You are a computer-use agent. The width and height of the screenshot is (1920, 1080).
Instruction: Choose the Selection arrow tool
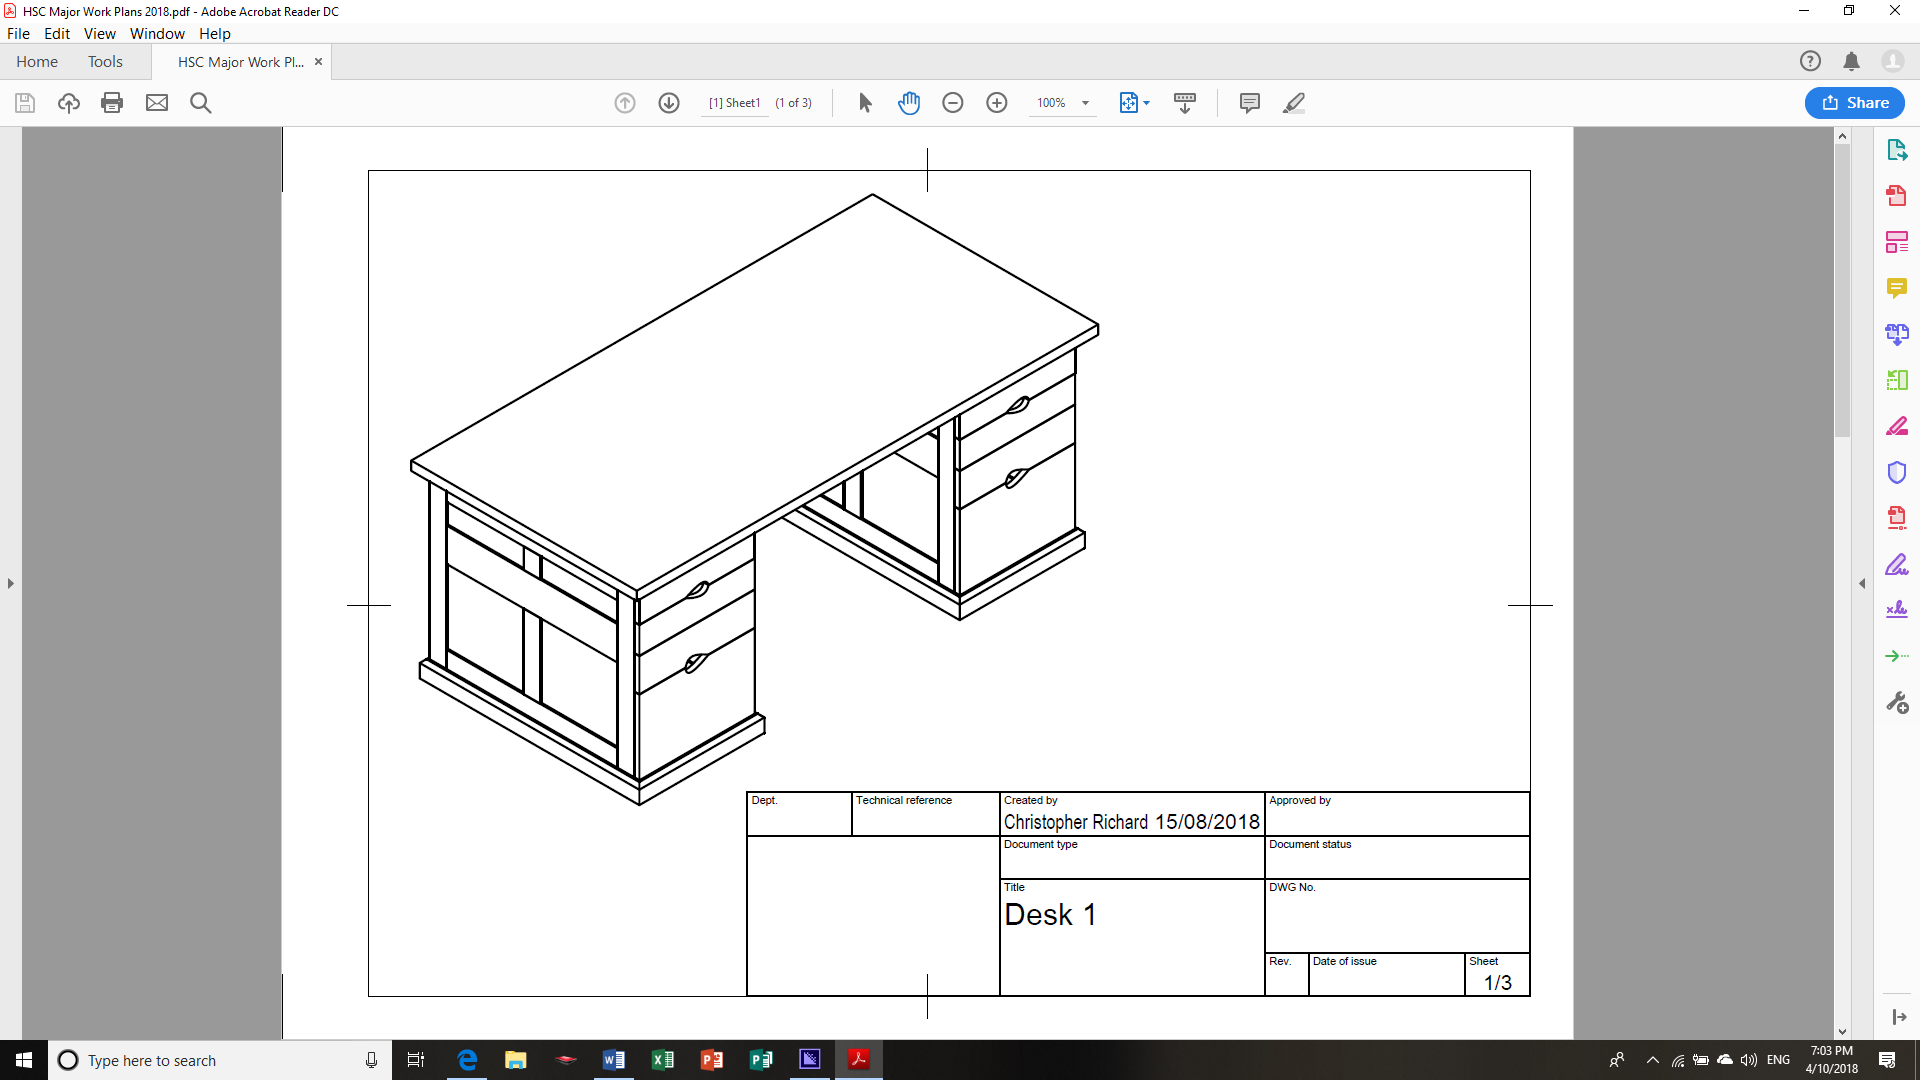865,103
